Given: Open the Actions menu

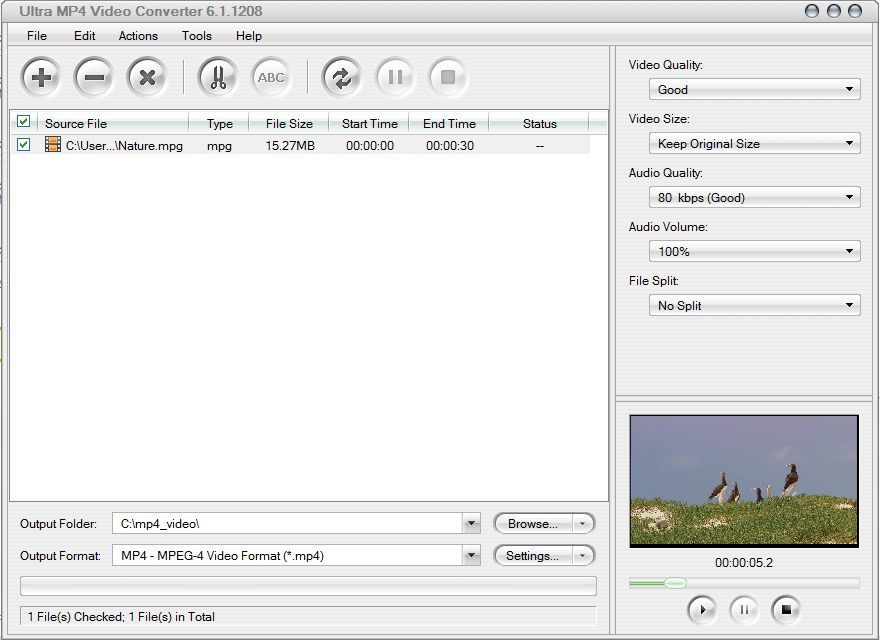Looking at the screenshot, I should coord(137,36).
